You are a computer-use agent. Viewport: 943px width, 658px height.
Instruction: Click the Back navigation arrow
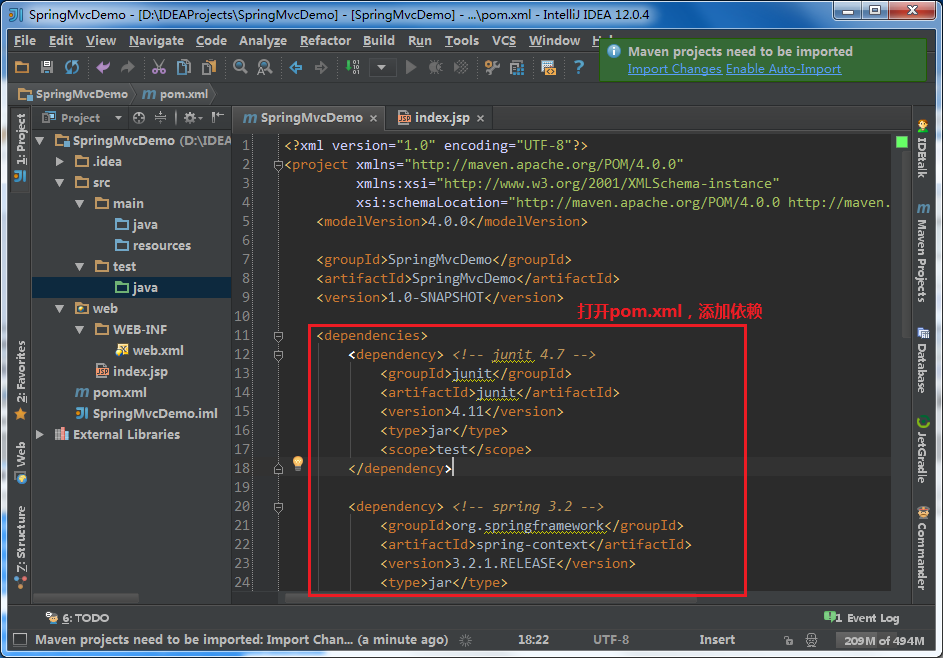(296, 67)
